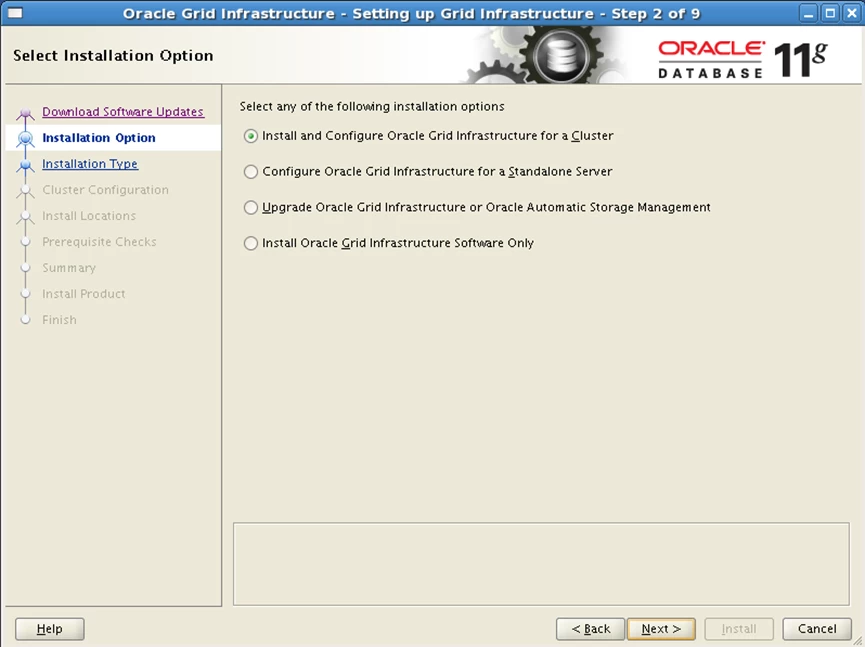The image size is (865, 647).
Task: Minimize the installer window
Action: coord(809,13)
